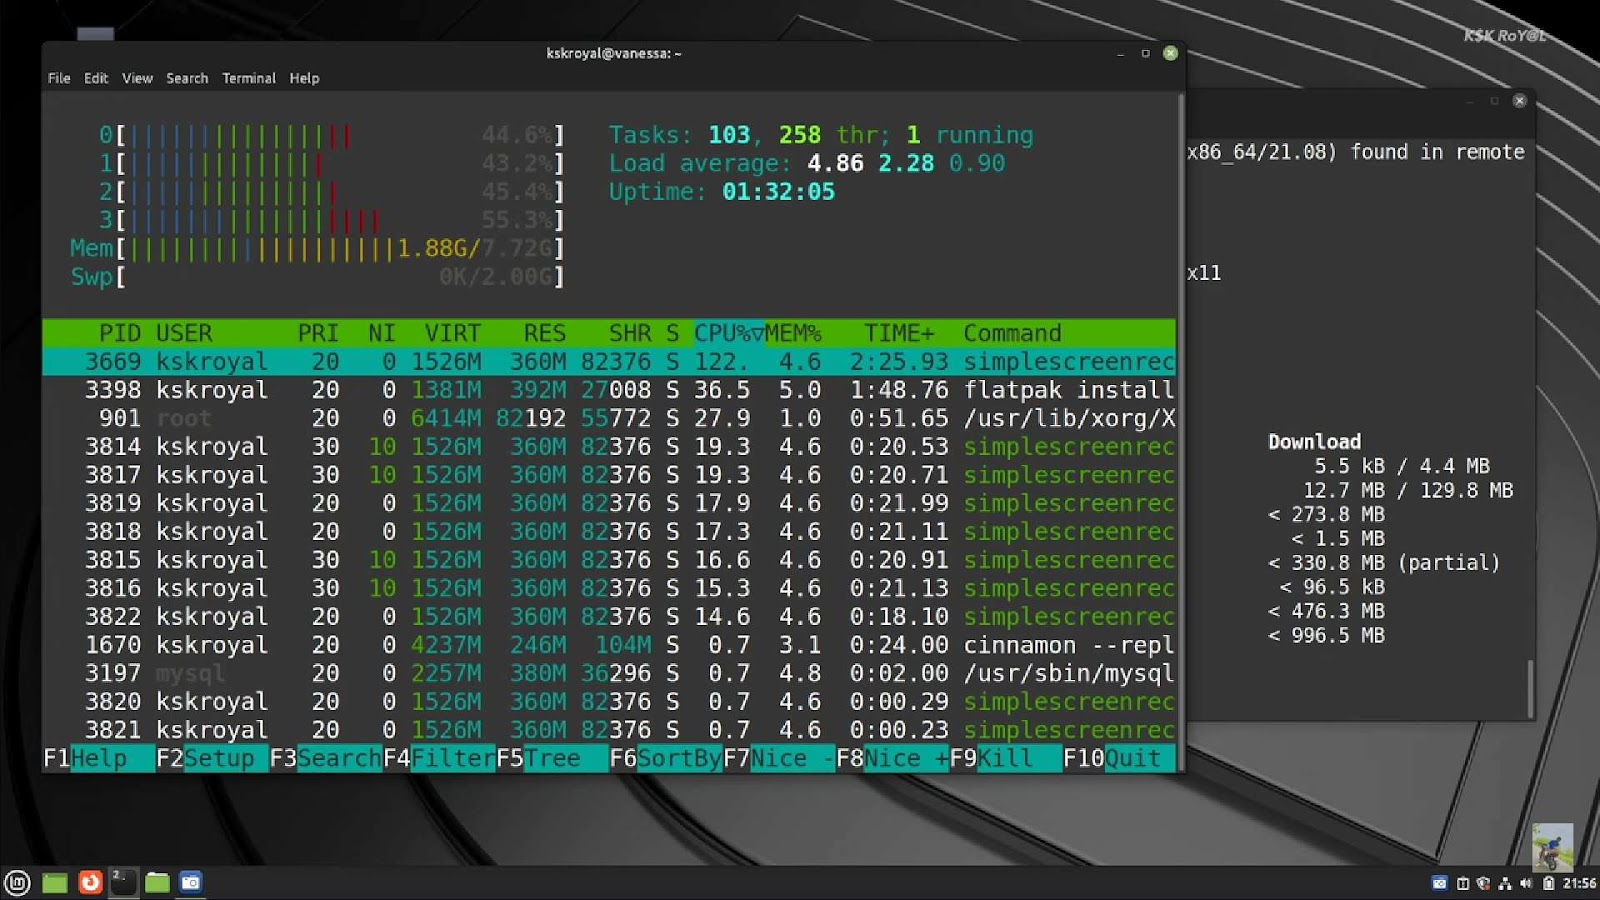Open screen recorder window button in panel

pyautogui.click(x=190, y=882)
